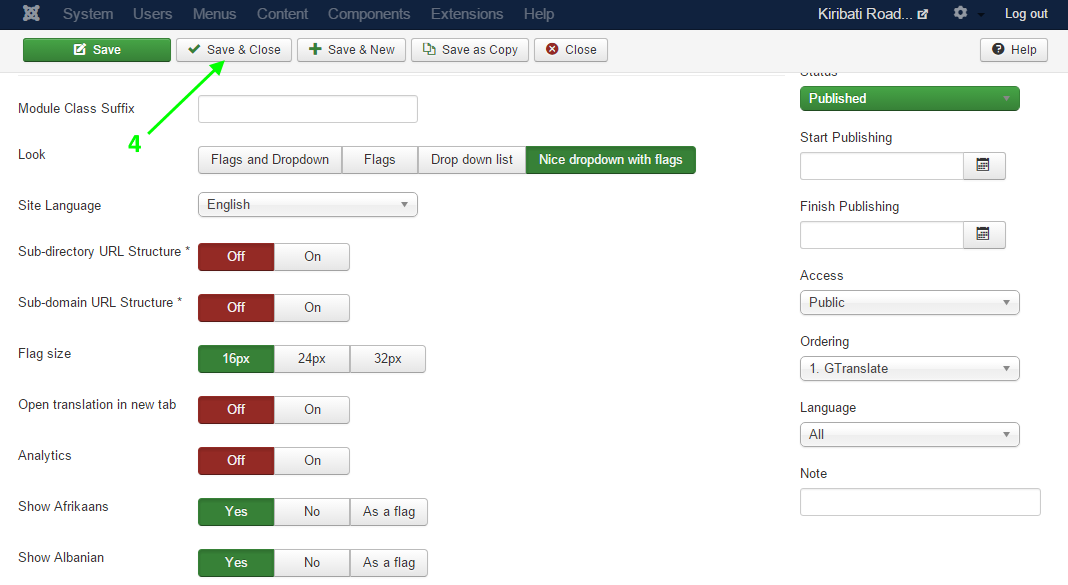Screen dimensions: 1068x585
Task: Open Start Publishing calendar picker
Action: 983,166
